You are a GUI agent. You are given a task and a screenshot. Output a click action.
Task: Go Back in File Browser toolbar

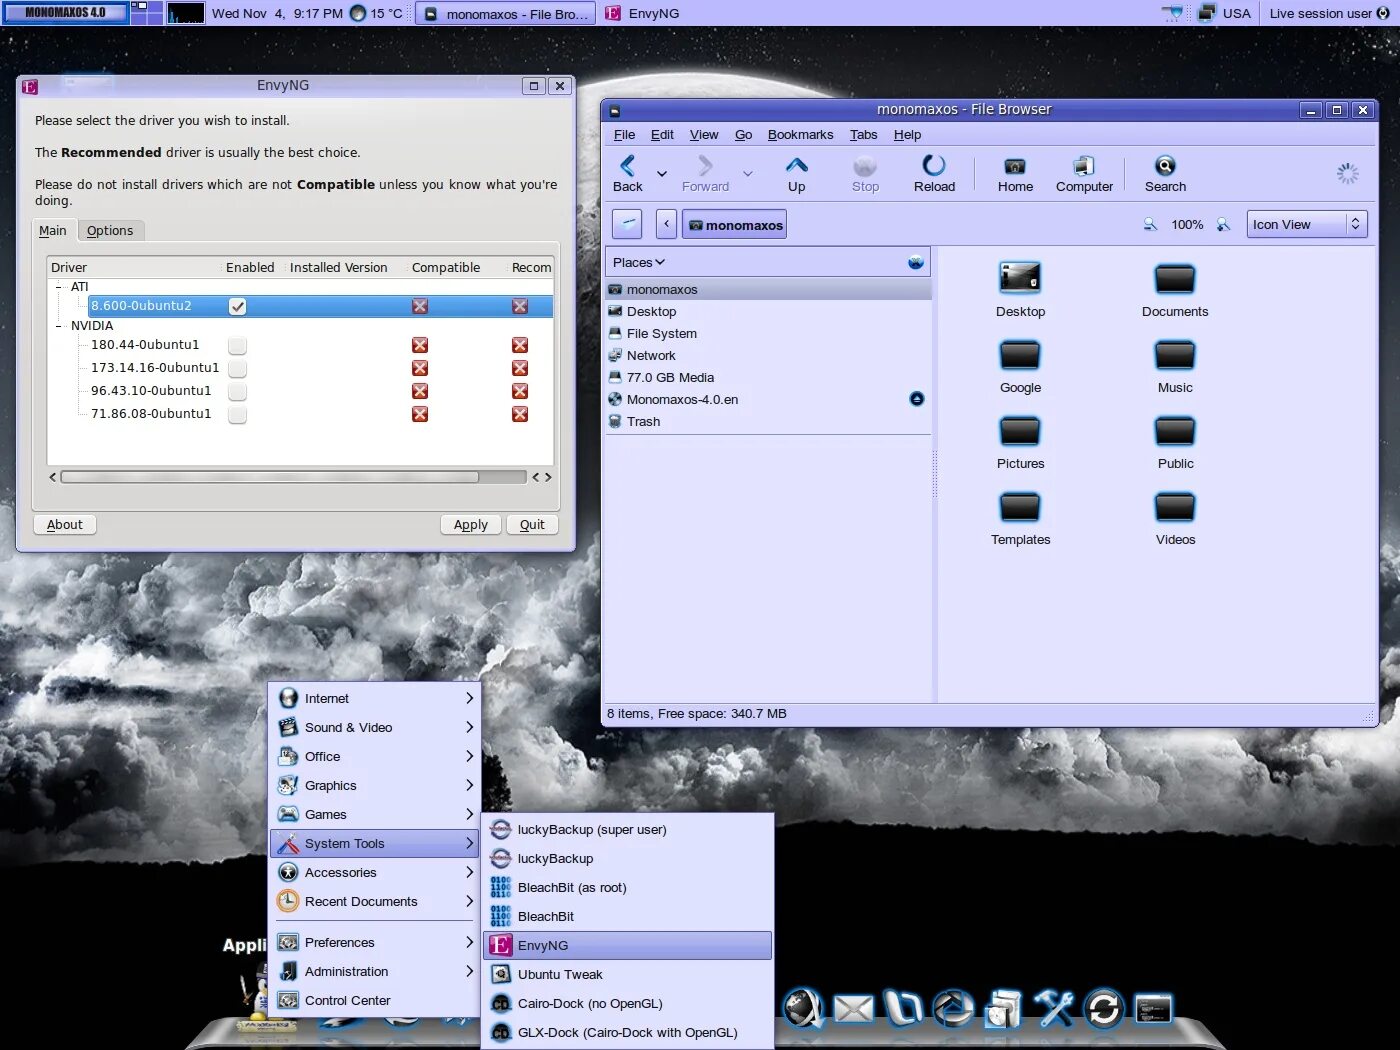(x=628, y=173)
